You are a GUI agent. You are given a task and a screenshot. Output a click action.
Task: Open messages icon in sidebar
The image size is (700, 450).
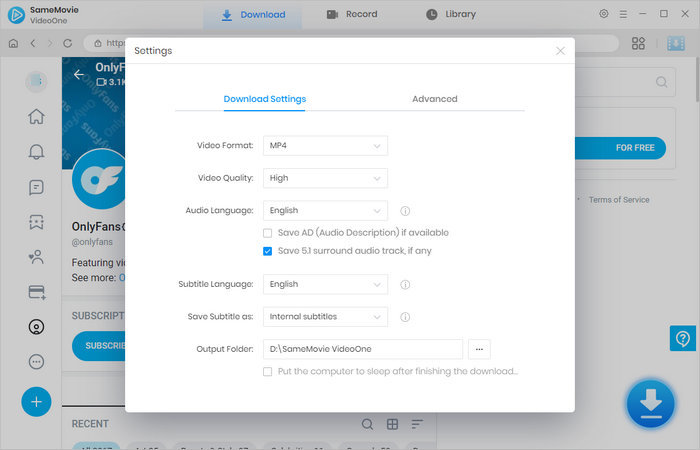pyautogui.click(x=36, y=187)
